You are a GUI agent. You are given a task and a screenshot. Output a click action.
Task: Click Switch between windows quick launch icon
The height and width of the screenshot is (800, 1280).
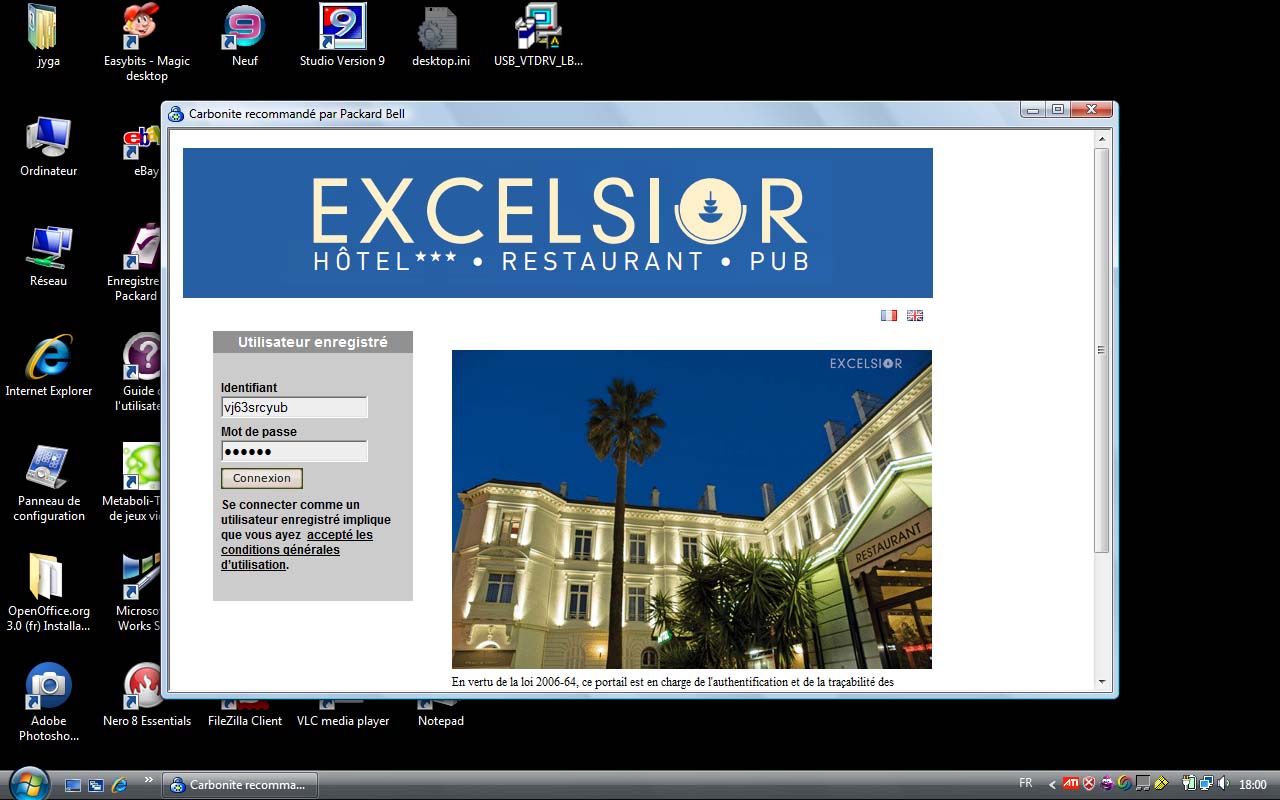pos(96,785)
